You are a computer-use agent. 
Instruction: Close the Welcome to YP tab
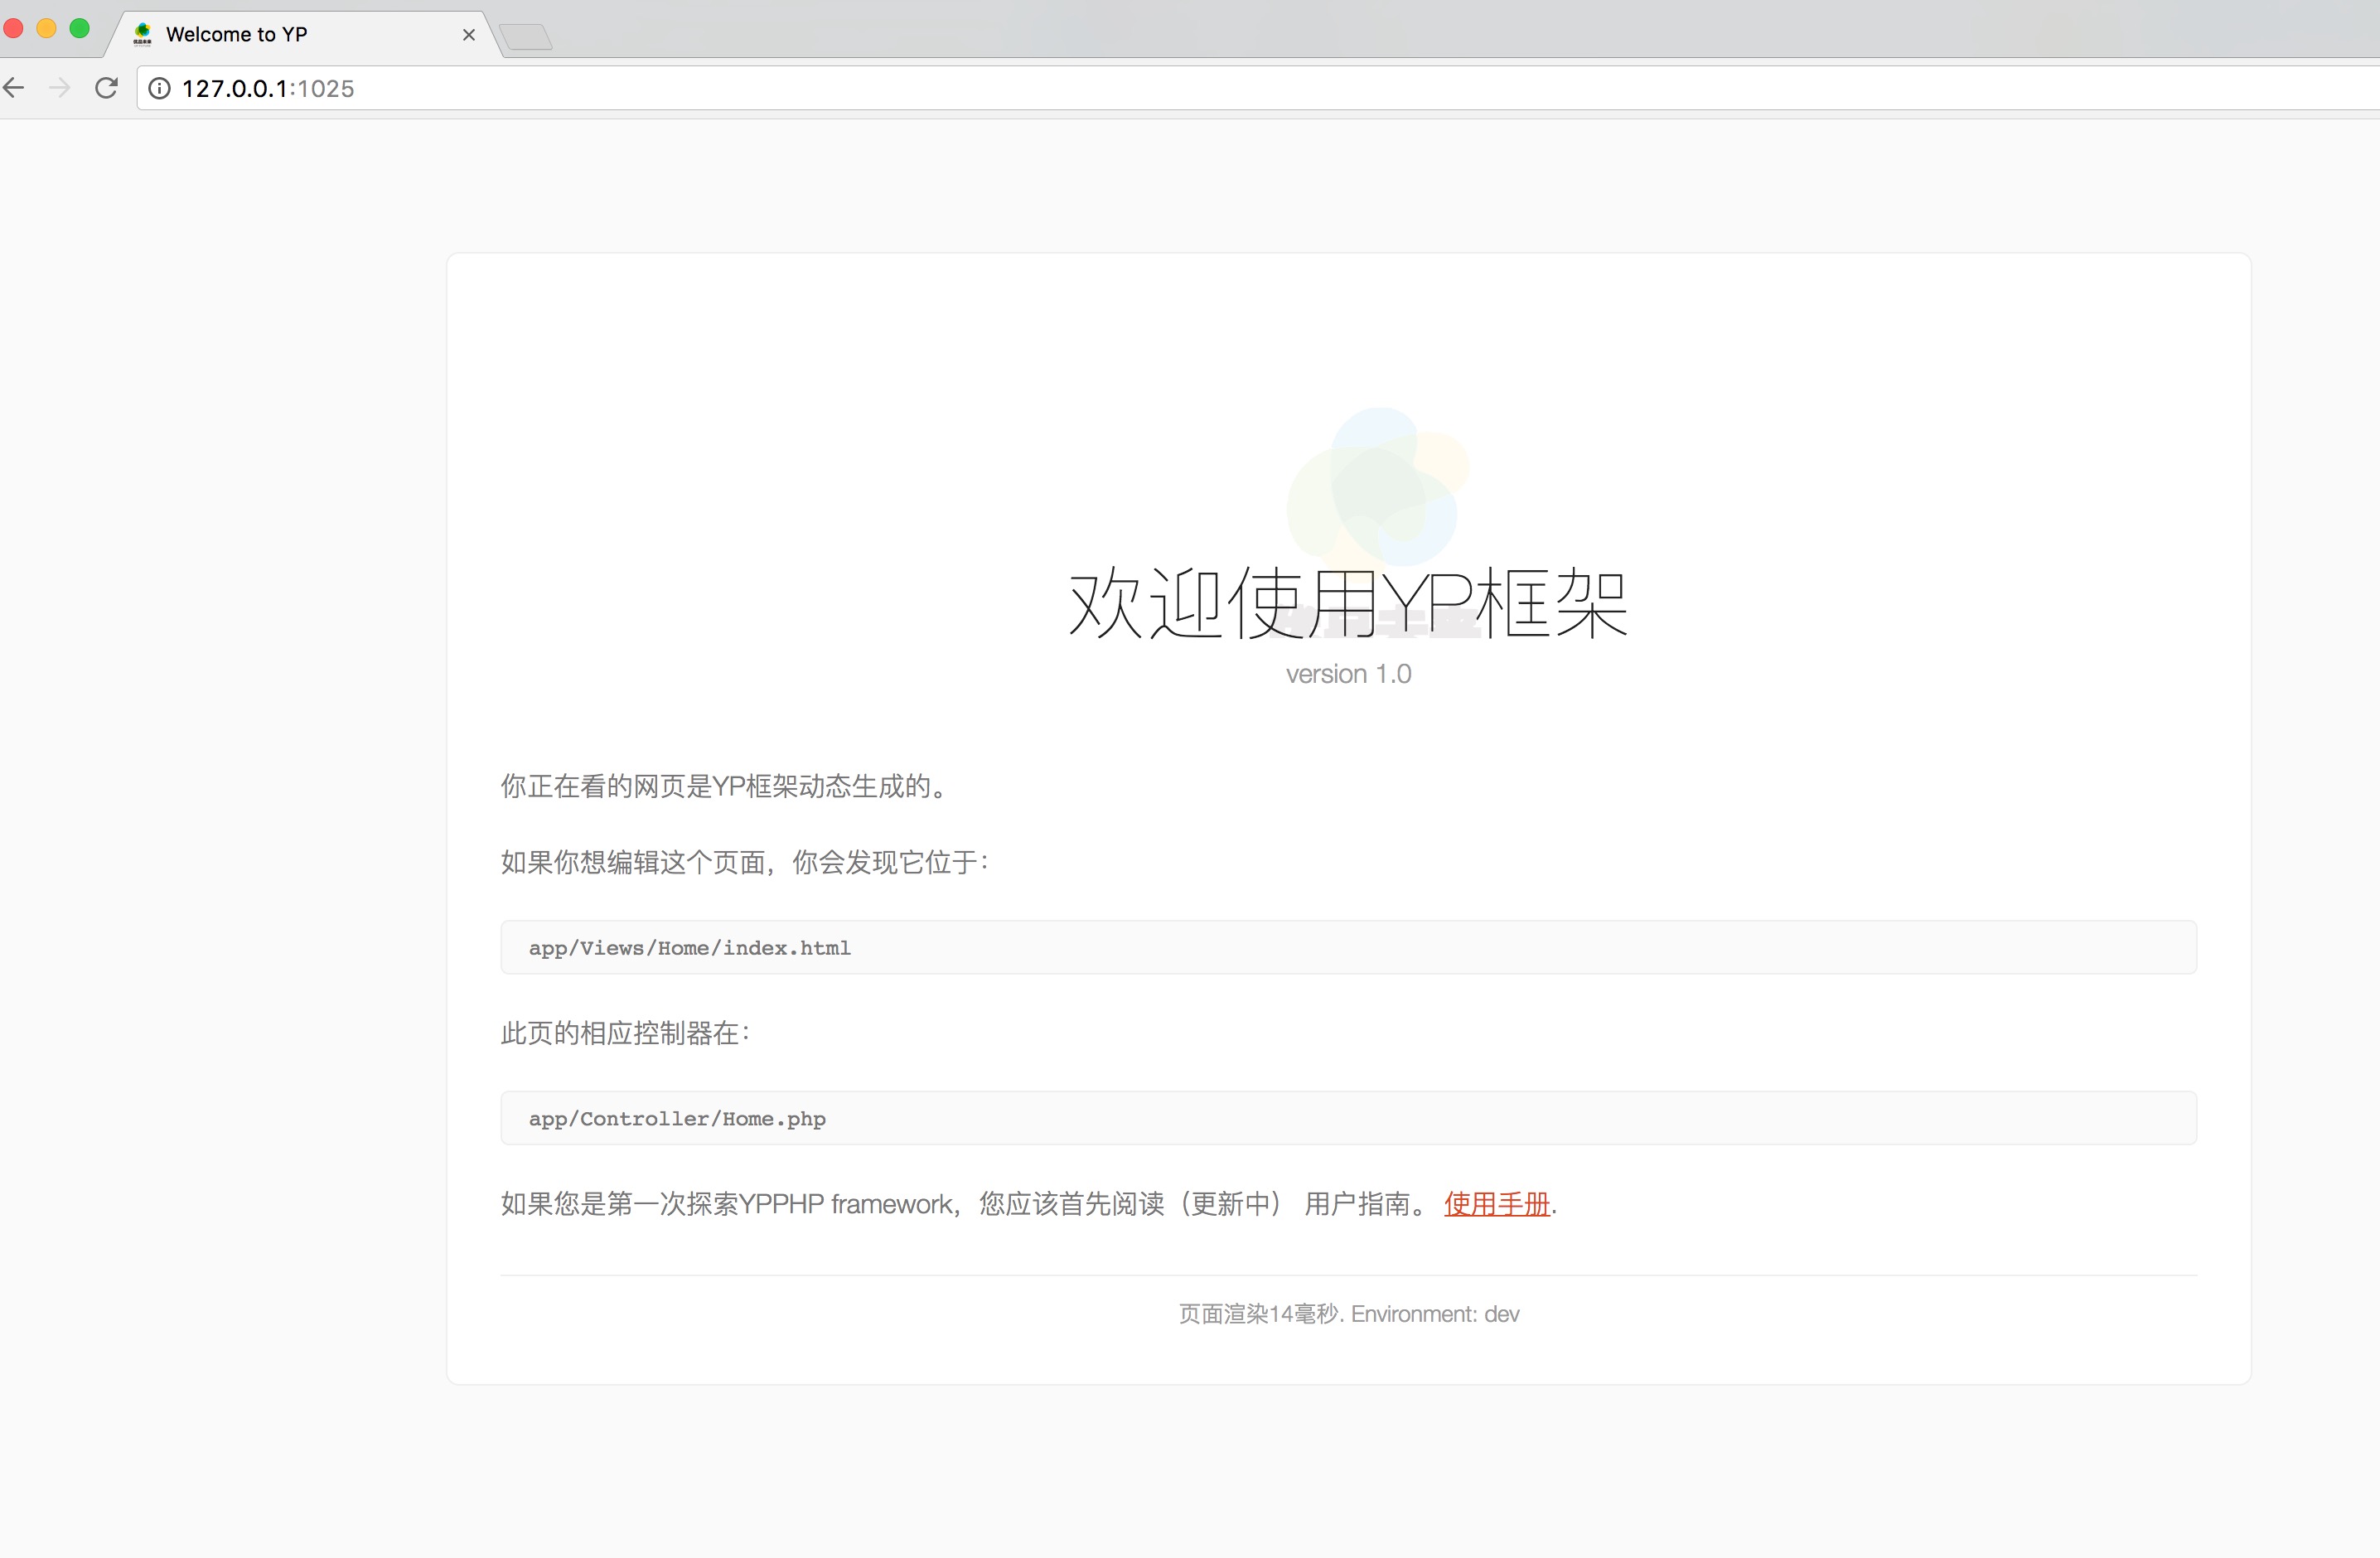468,35
